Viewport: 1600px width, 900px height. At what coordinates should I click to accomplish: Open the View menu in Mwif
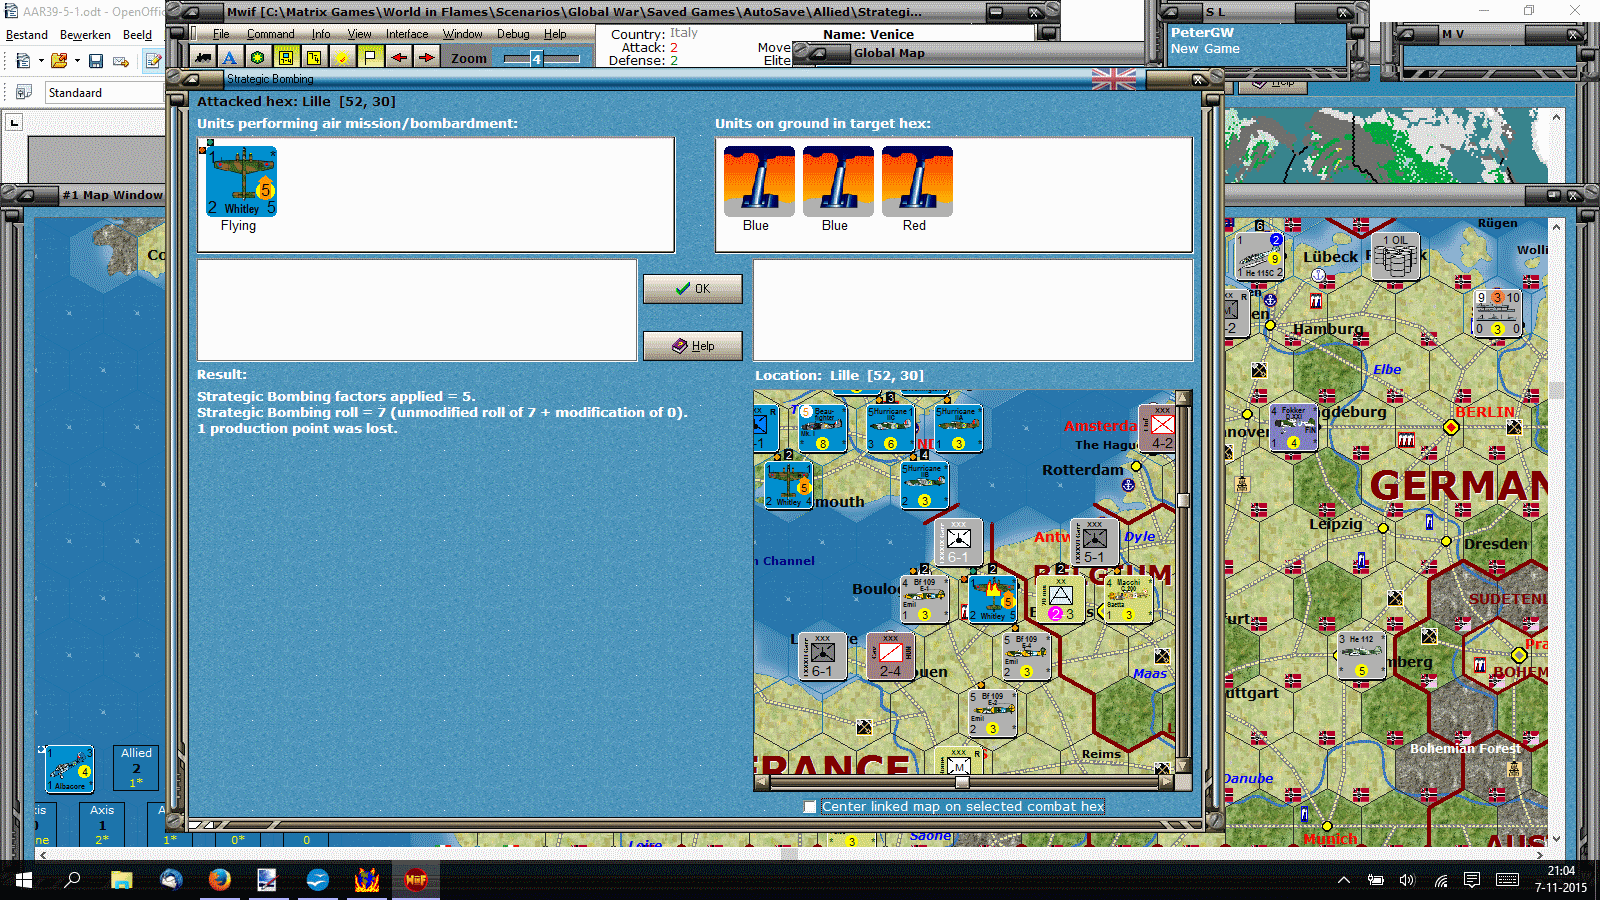(x=360, y=34)
